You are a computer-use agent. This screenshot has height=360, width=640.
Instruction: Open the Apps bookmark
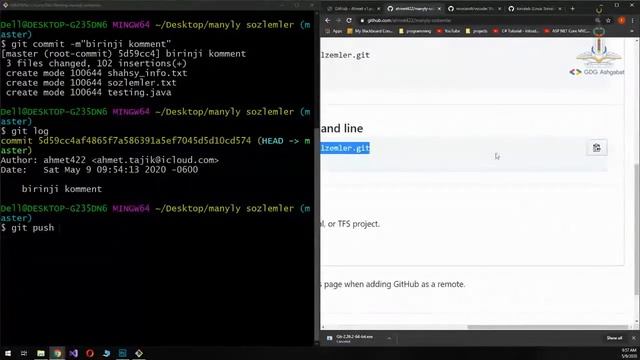tap(334, 31)
